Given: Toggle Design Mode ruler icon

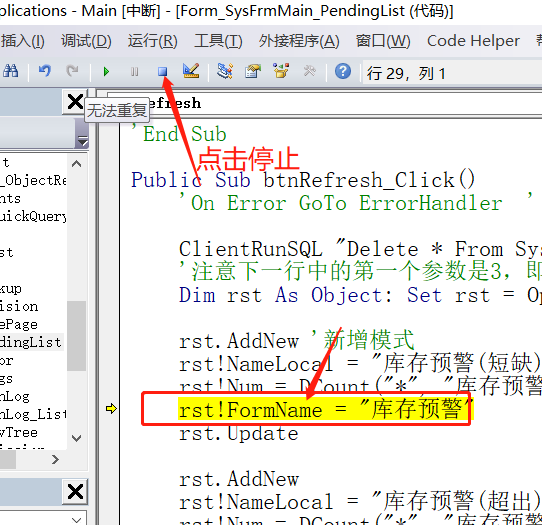Looking at the screenshot, I should (x=191, y=71).
